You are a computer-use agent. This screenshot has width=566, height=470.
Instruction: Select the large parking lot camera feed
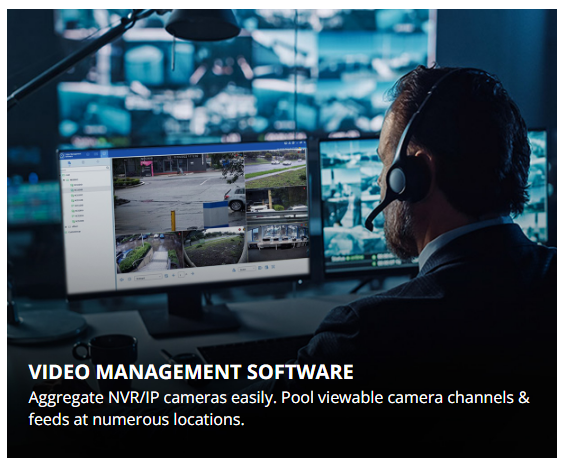point(179,193)
